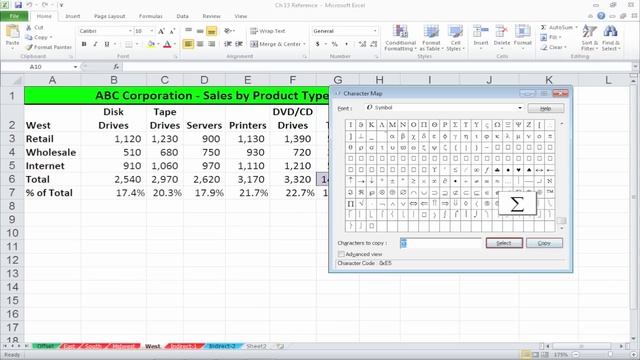Open Character Map Font dropdown (Symbol)
The height and width of the screenshot is (360, 640).
[x=520, y=108]
